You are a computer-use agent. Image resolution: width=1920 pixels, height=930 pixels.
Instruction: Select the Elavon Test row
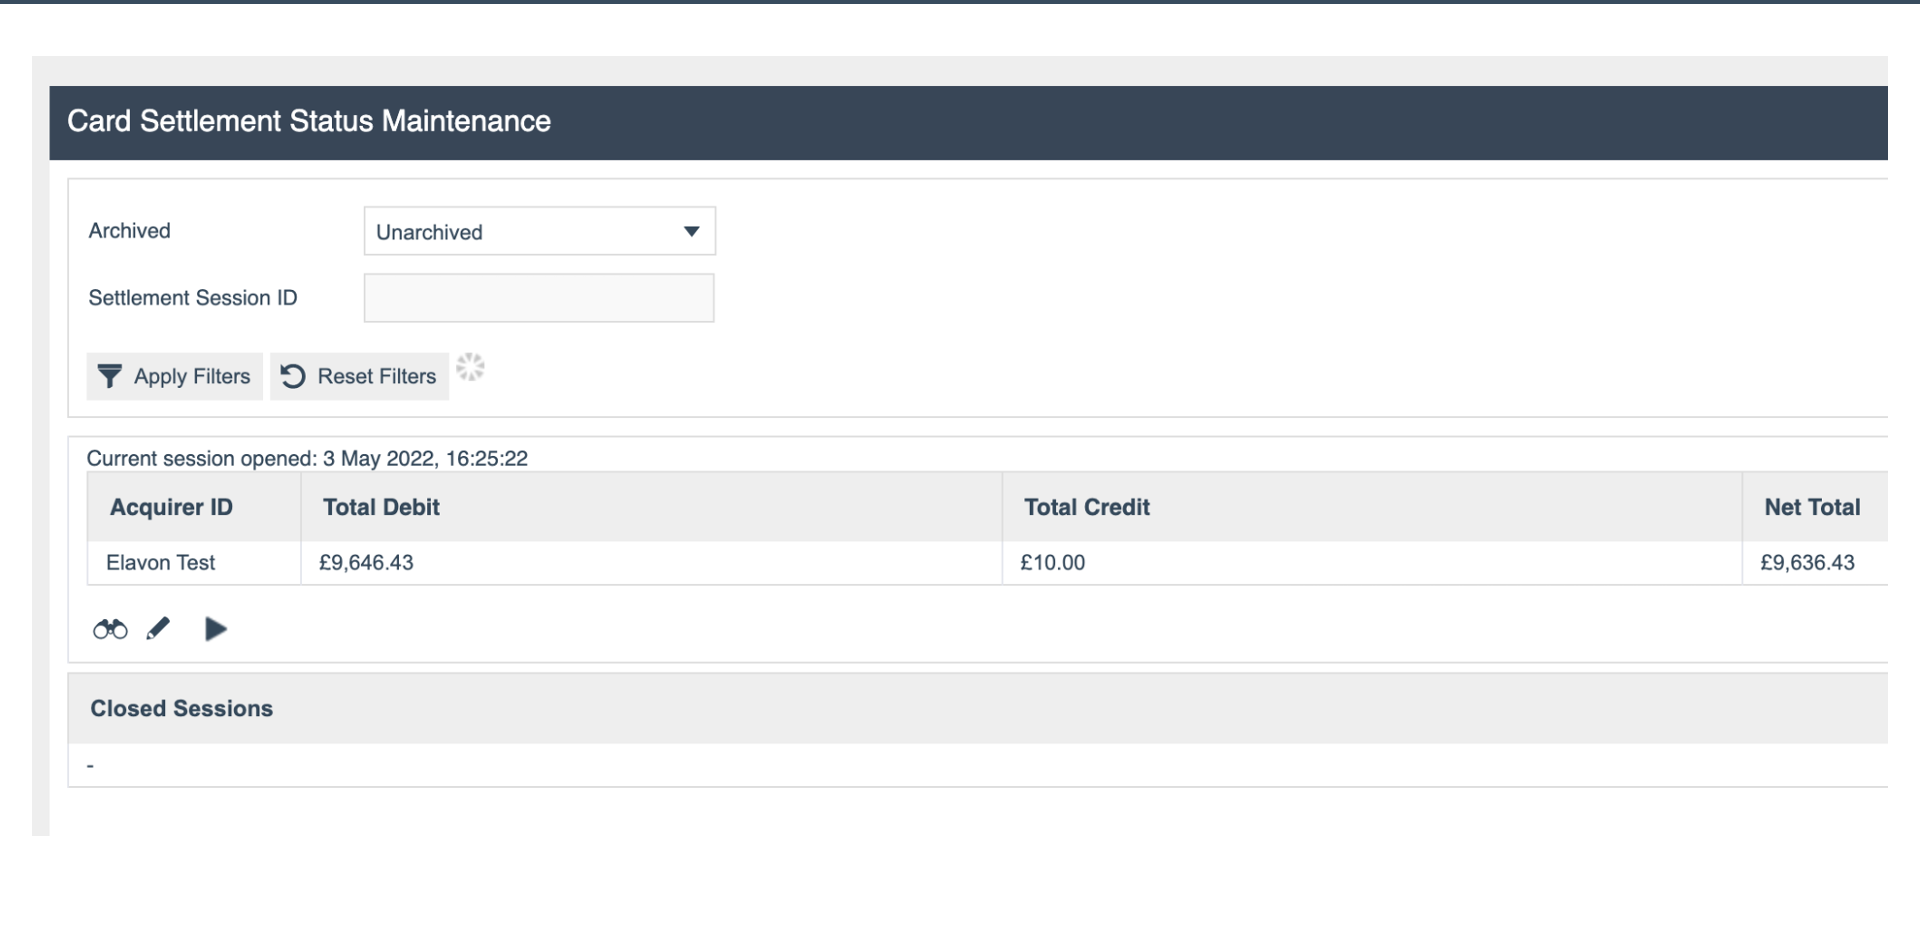click(160, 562)
